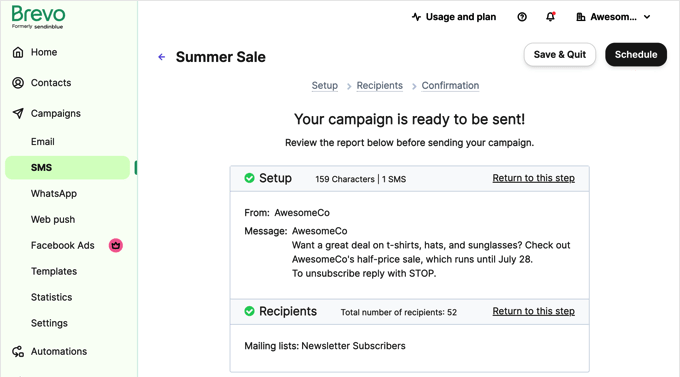This screenshot has width=680, height=377.
Task: Click 'To unsubscribe reply with STOP.' text
Action: (x=364, y=273)
